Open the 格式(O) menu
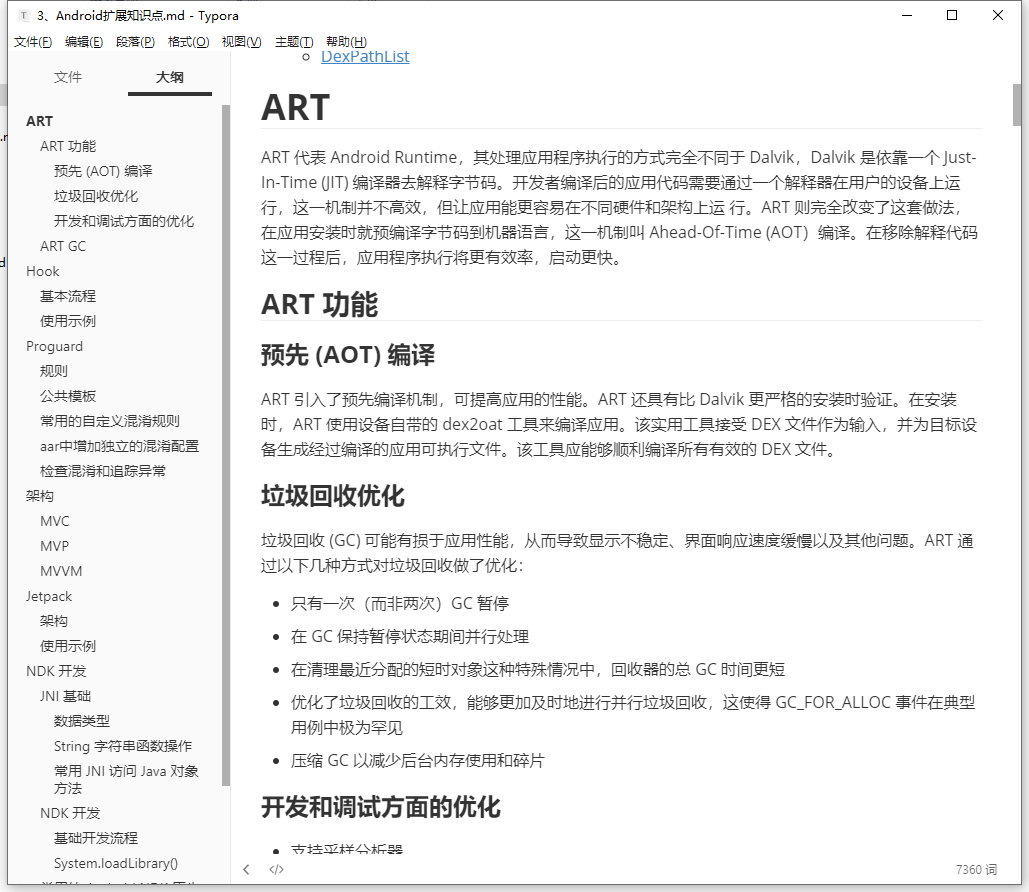The image size is (1029, 892). (188, 42)
